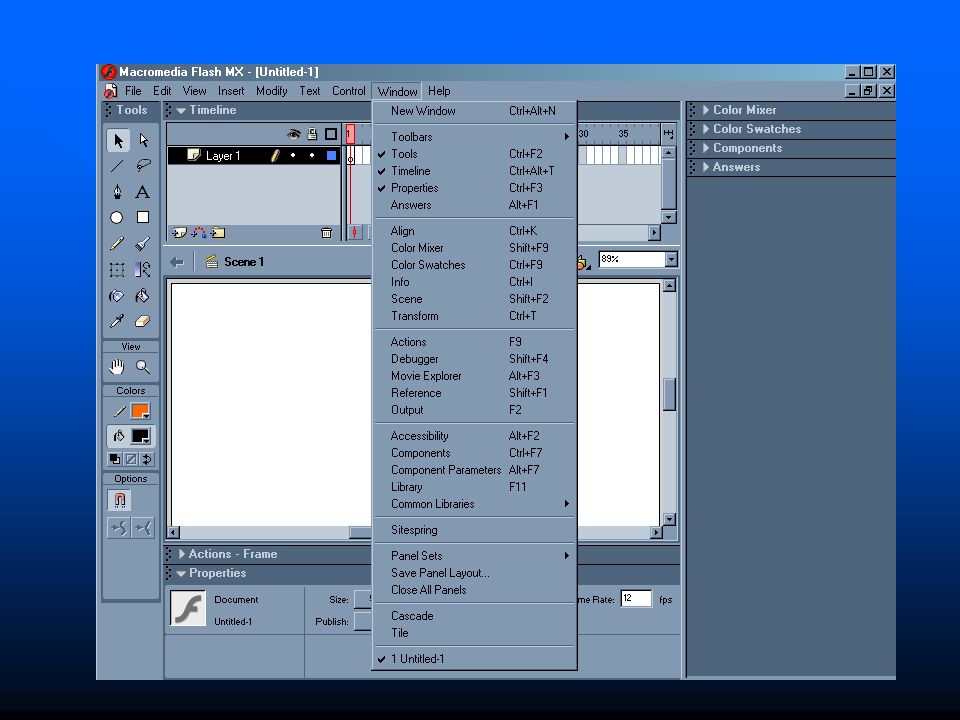Select the Line tool
The width and height of the screenshot is (960, 720).
(x=117, y=166)
